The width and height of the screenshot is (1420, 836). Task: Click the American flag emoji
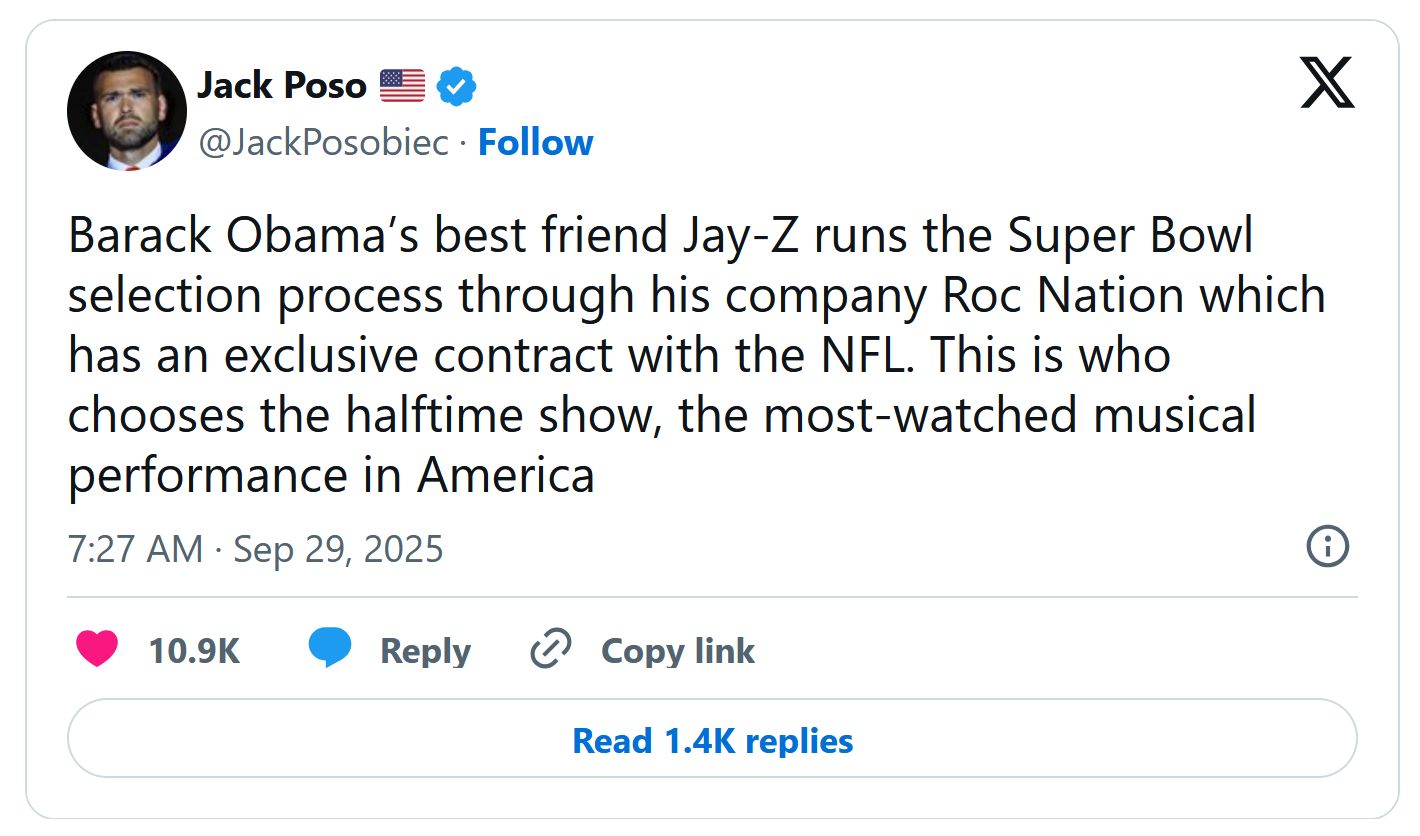(402, 86)
